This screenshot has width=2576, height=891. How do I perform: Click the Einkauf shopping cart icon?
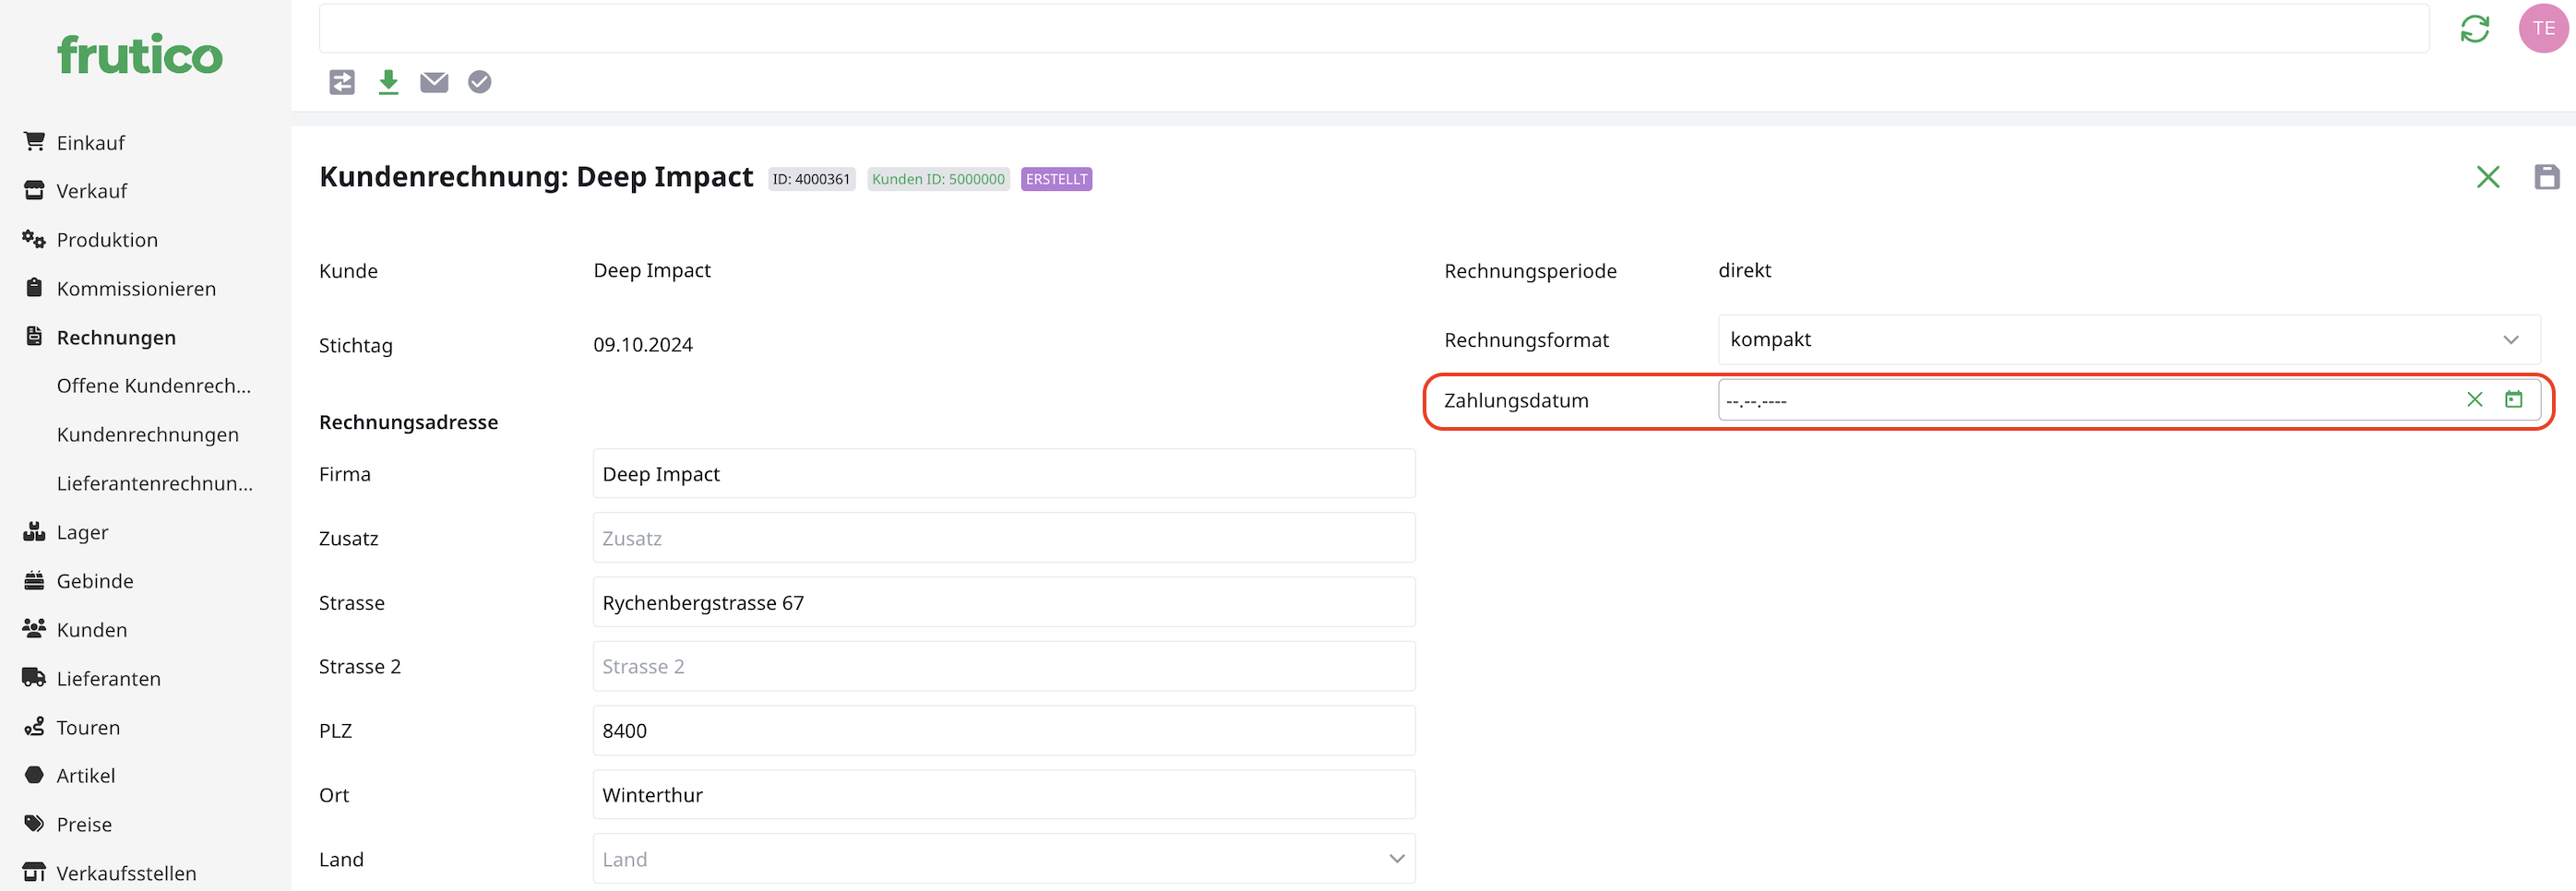34,142
